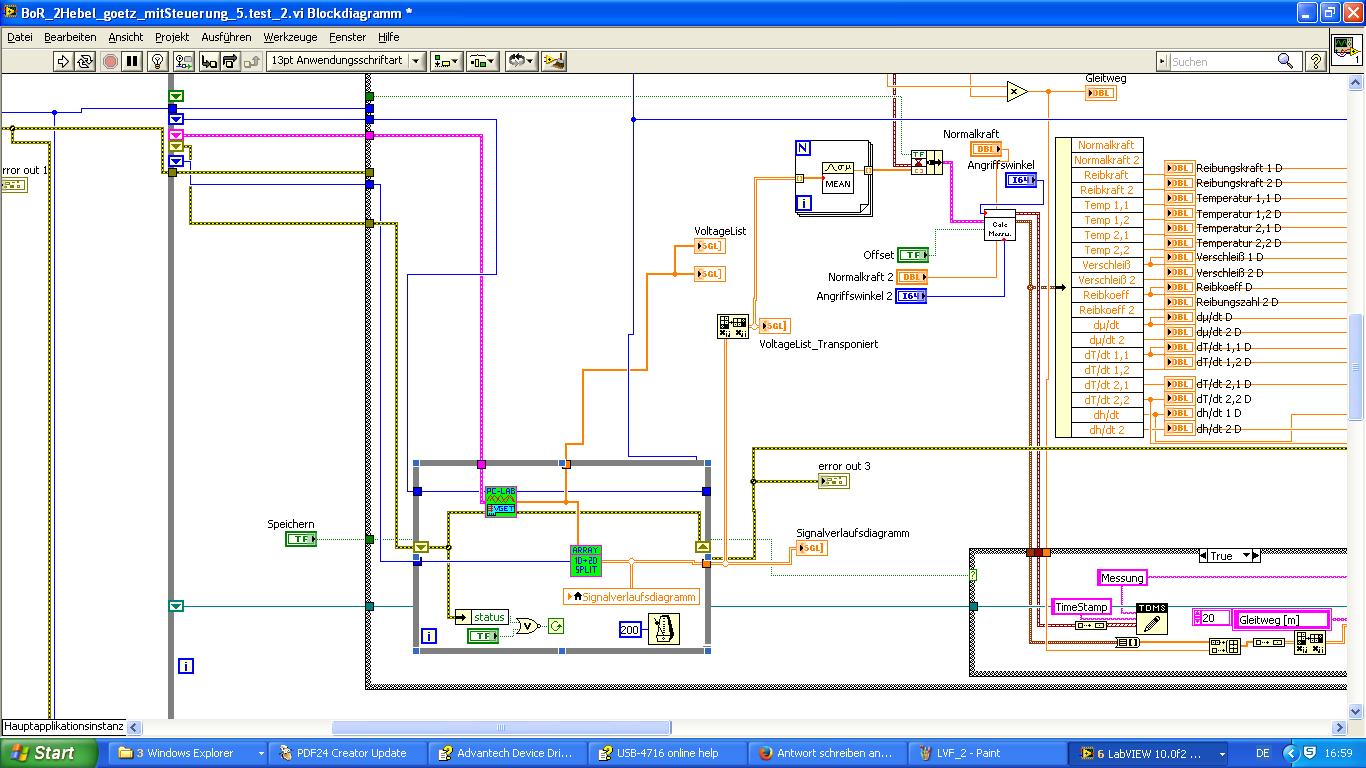The height and width of the screenshot is (768, 1366).
Task: Open the Werkzeuge menu
Action: click(x=290, y=37)
